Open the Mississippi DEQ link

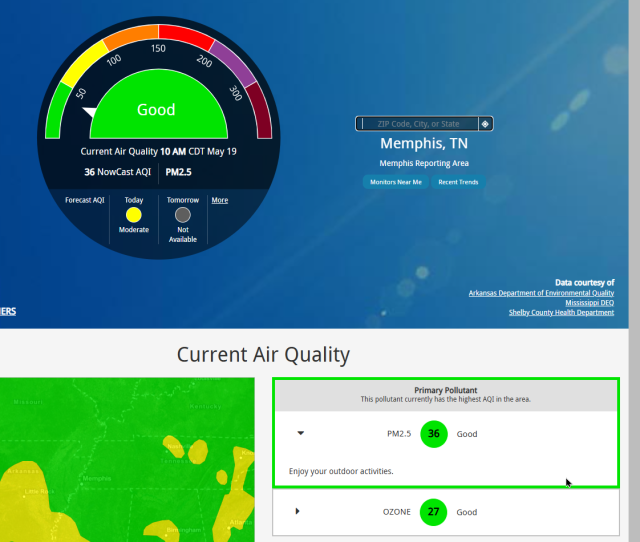(589, 302)
